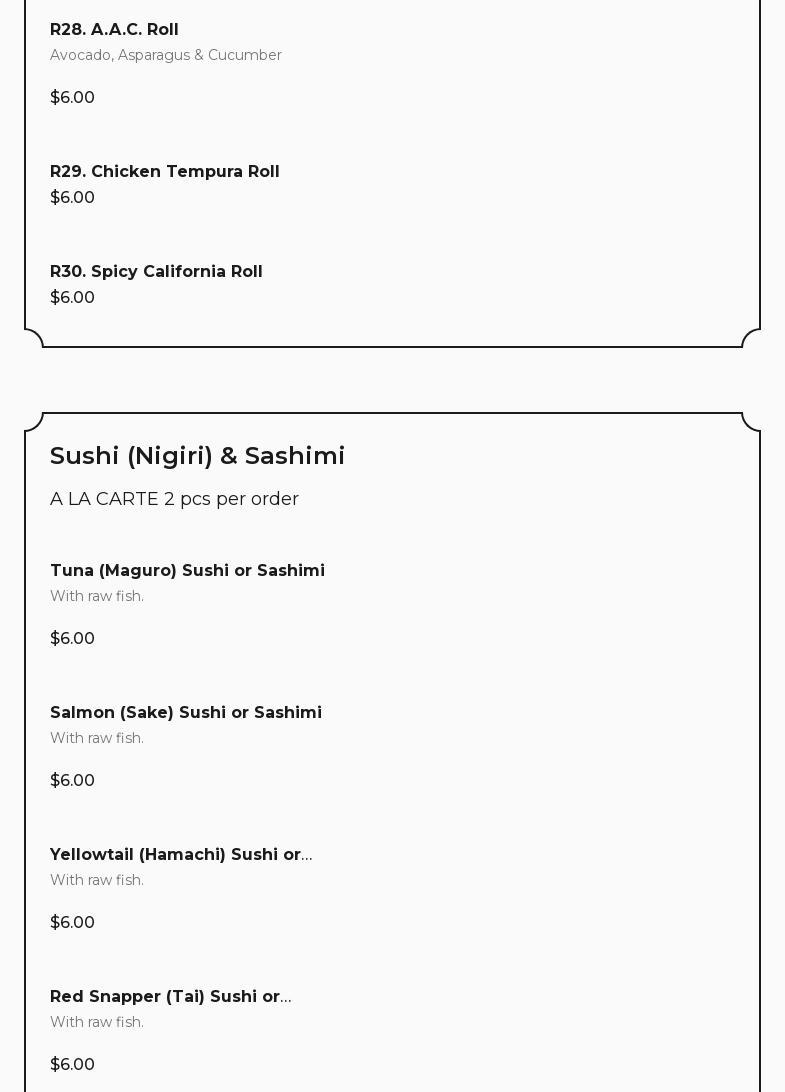Viewport: 785px width, 1092px height.
Task: Click the $6.00 price for Yellowtail (Hamachi)
Action: click(x=72, y=923)
